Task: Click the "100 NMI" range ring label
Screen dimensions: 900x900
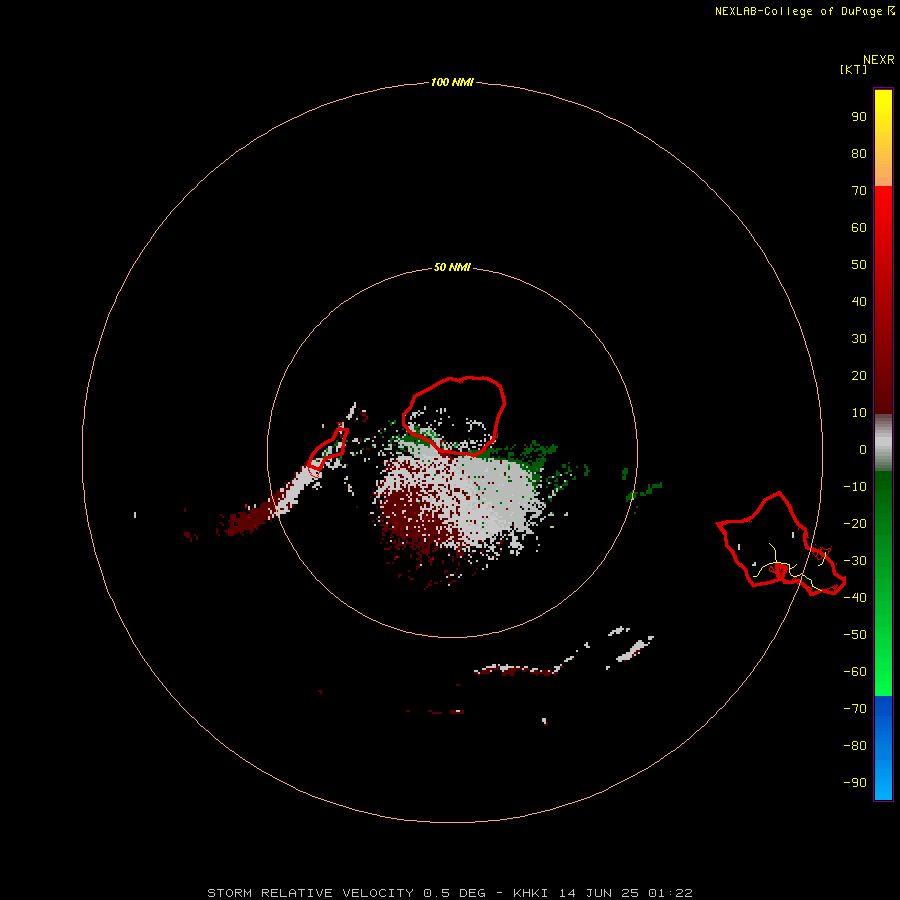Action: [x=452, y=82]
